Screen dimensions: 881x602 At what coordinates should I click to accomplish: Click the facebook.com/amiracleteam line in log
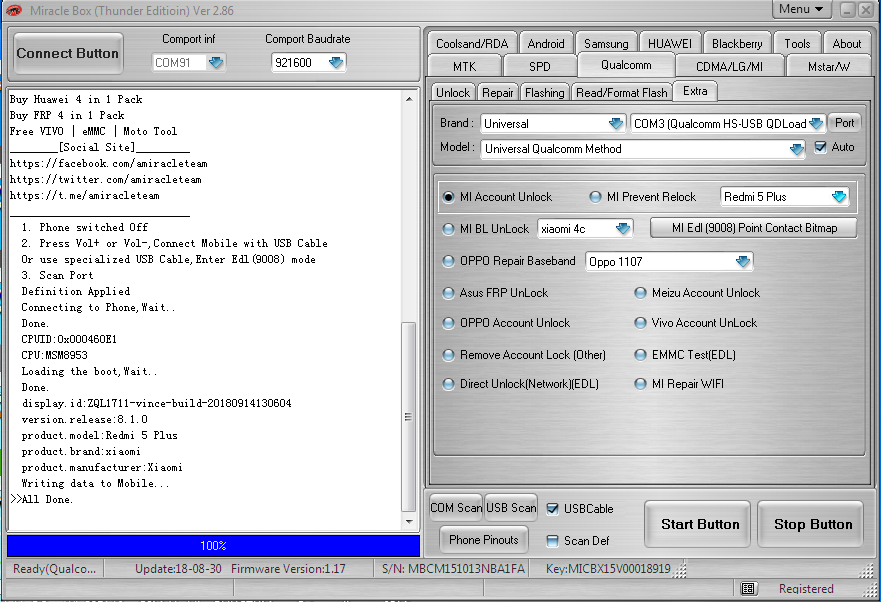109,164
